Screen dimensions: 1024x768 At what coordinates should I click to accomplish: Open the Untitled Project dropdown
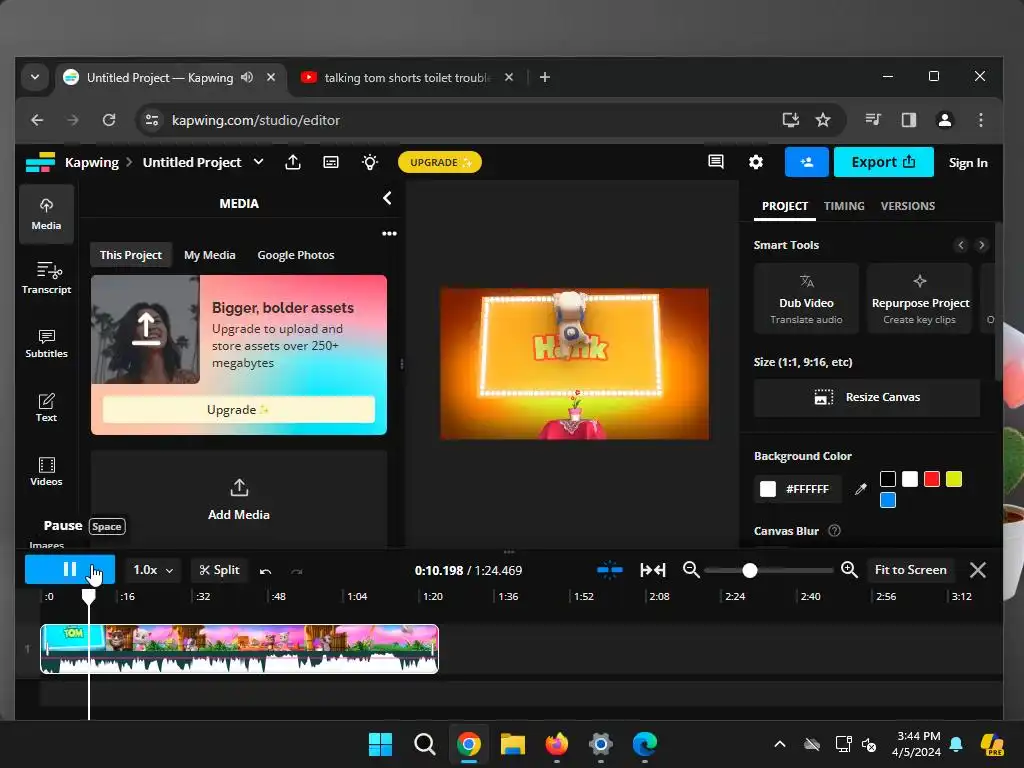259,162
